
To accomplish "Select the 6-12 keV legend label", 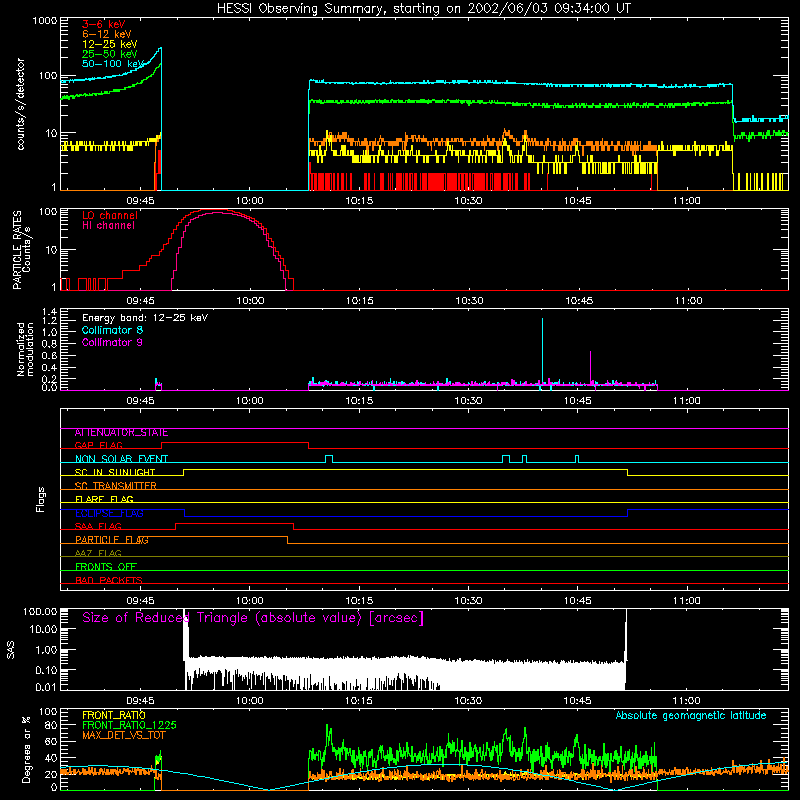I will coord(107,34).
